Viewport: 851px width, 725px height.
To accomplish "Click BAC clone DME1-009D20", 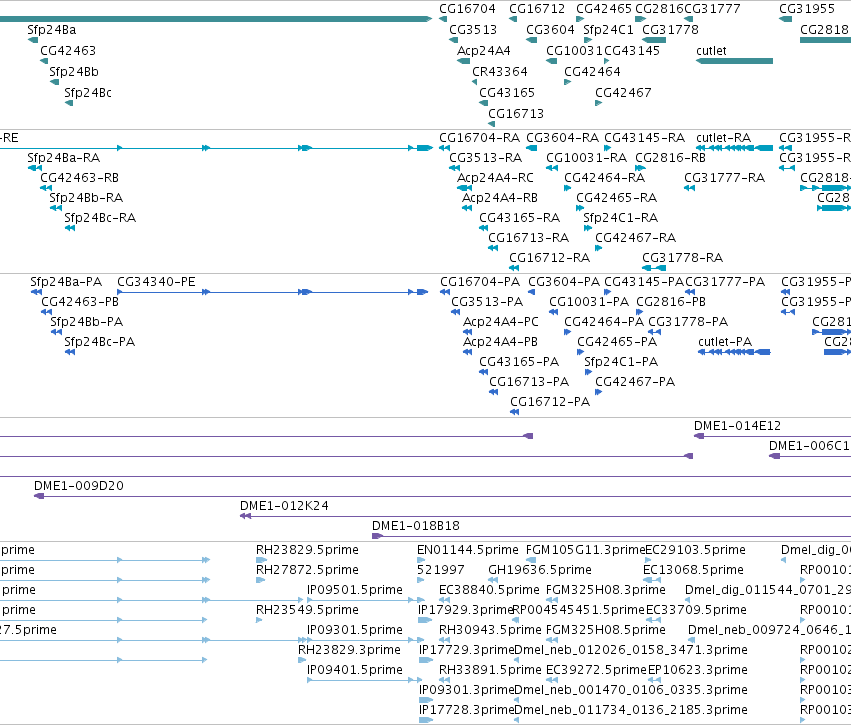I will pos(79,486).
